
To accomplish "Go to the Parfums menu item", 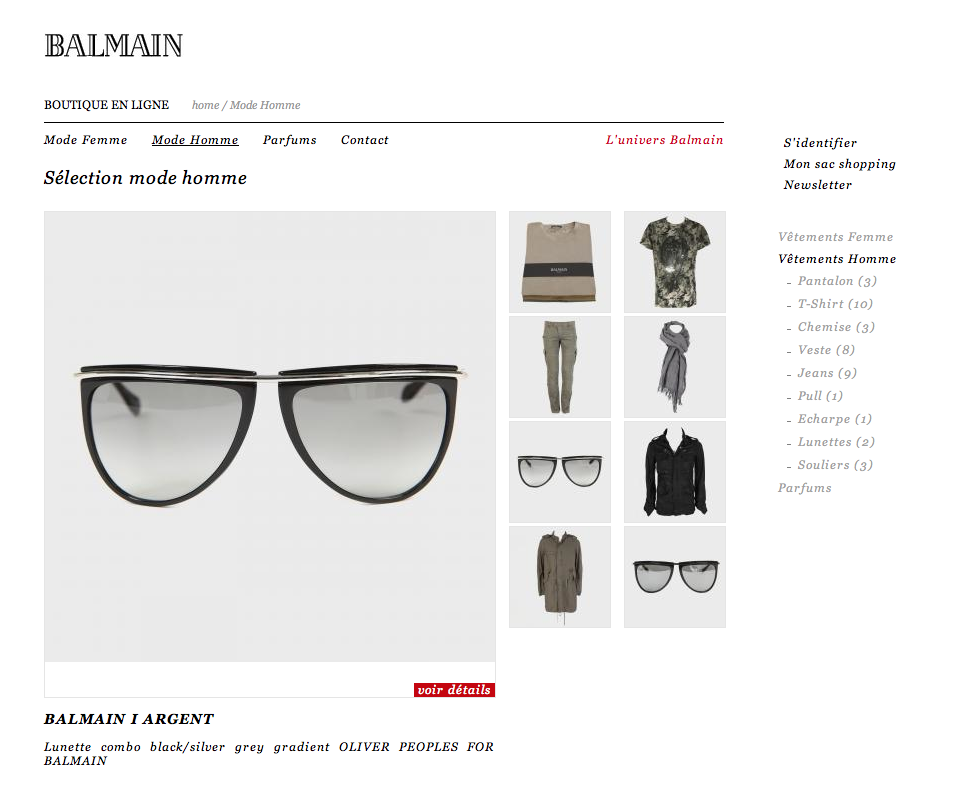I will coord(290,140).
